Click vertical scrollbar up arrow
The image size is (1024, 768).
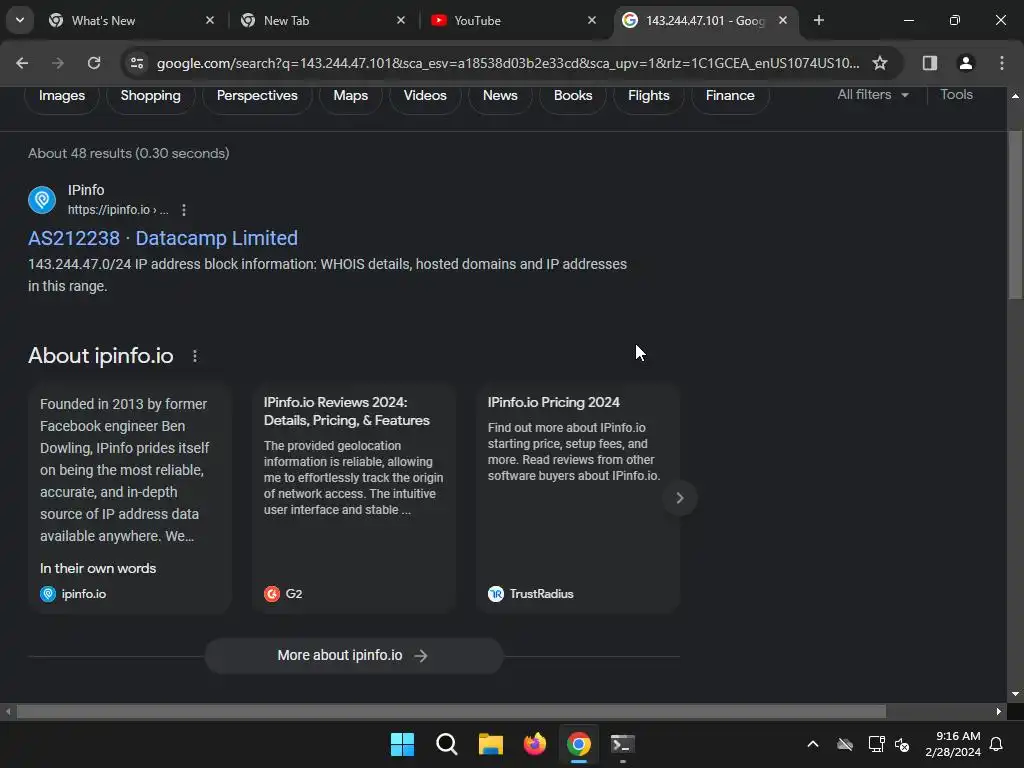pyautogui.click(x=1015, y=96)
